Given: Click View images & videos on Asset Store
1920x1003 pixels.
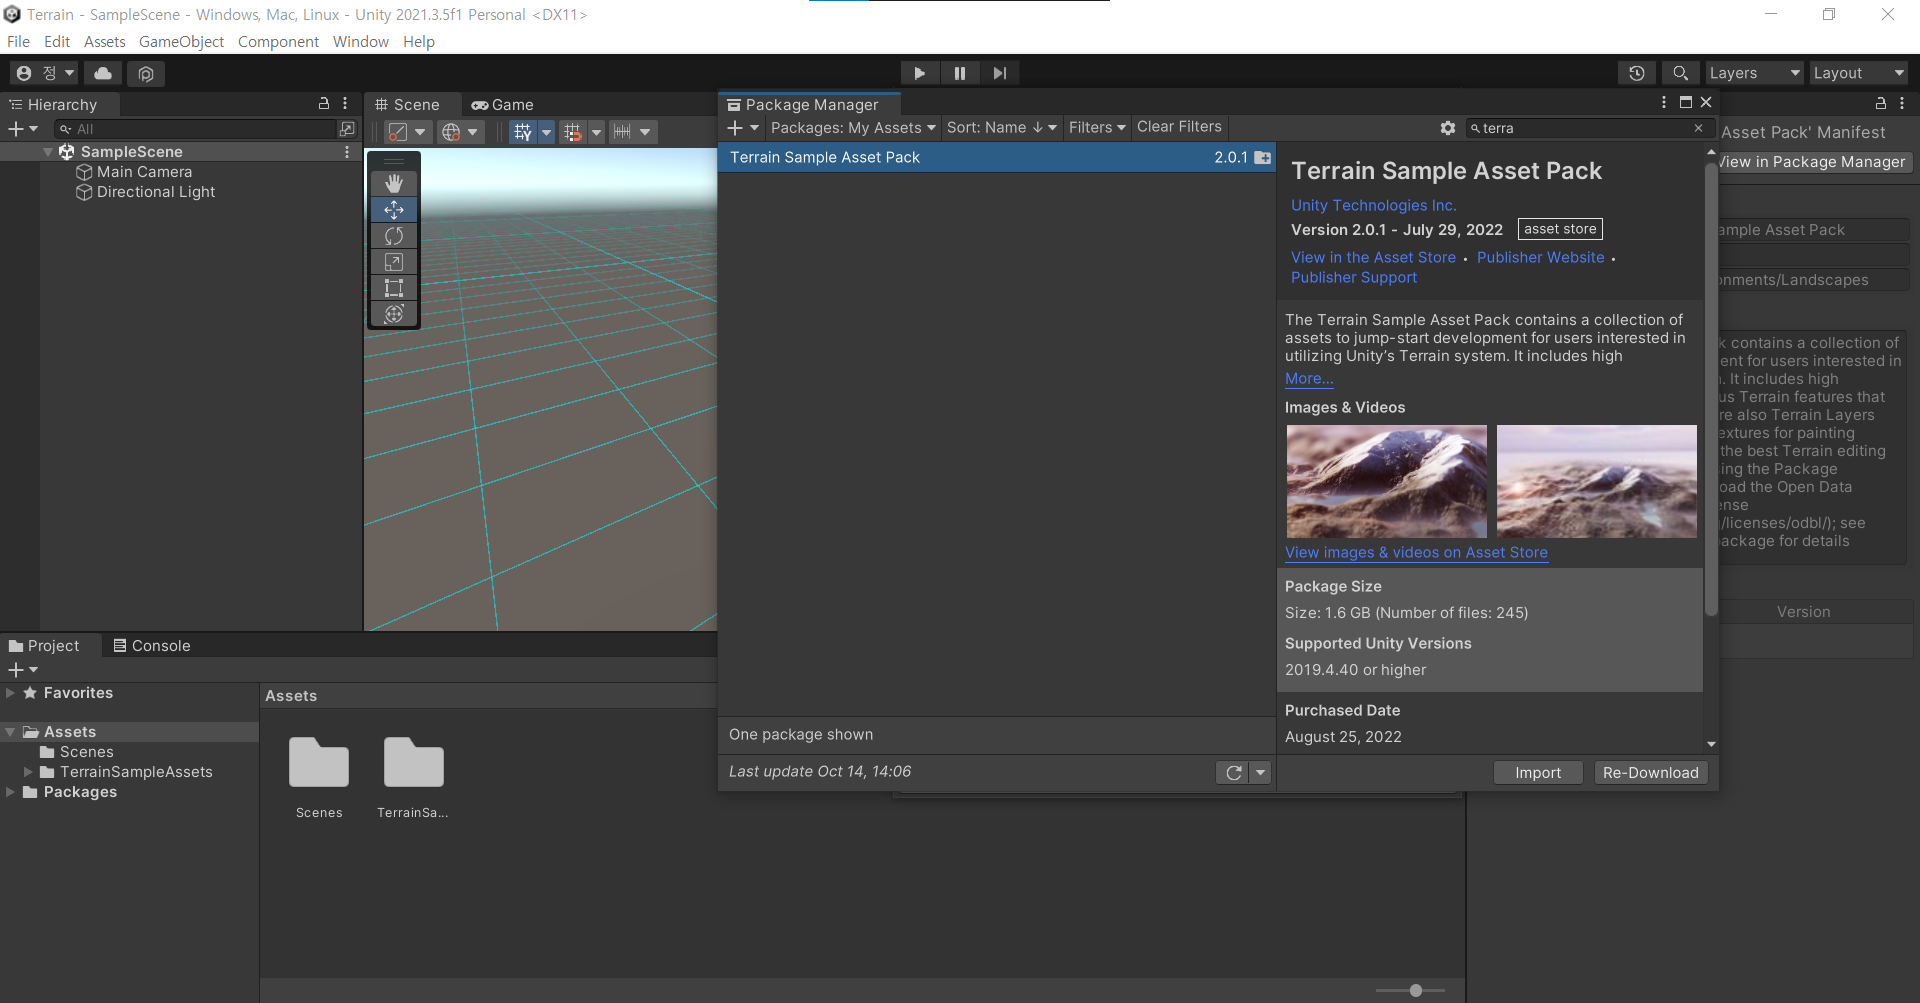Looking at the screenshot, I should 1416,552.
